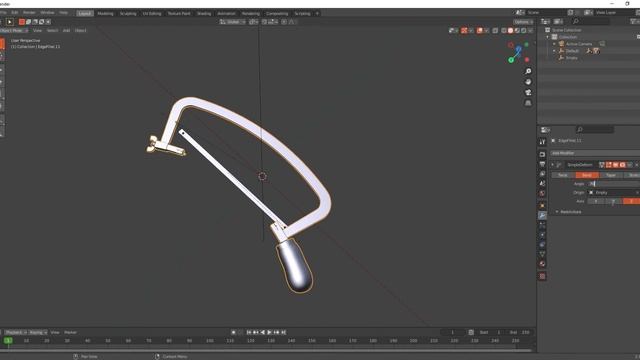Open the outliner display mode dropdown

[x=558, y=21]
